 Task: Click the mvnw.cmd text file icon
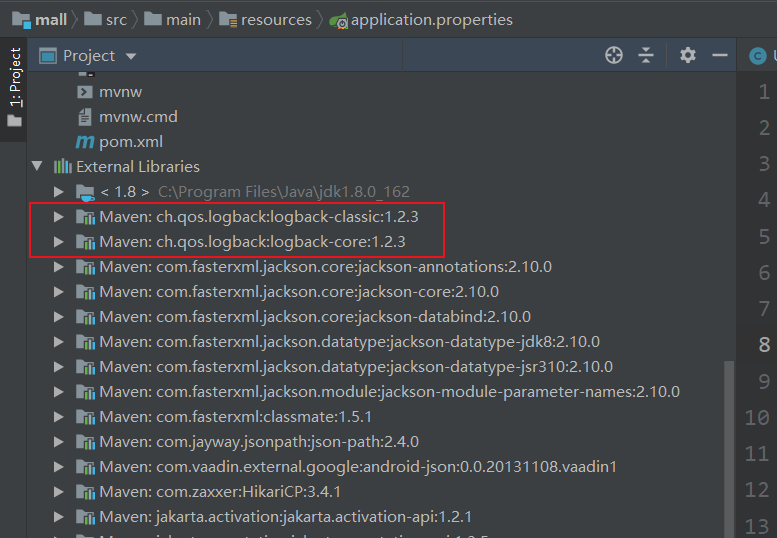tap(85, 117)
